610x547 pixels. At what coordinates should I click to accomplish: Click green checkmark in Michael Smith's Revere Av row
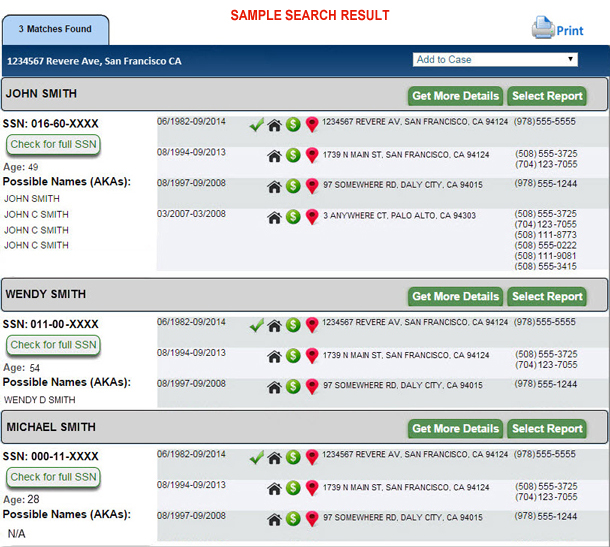coord(257,457)
